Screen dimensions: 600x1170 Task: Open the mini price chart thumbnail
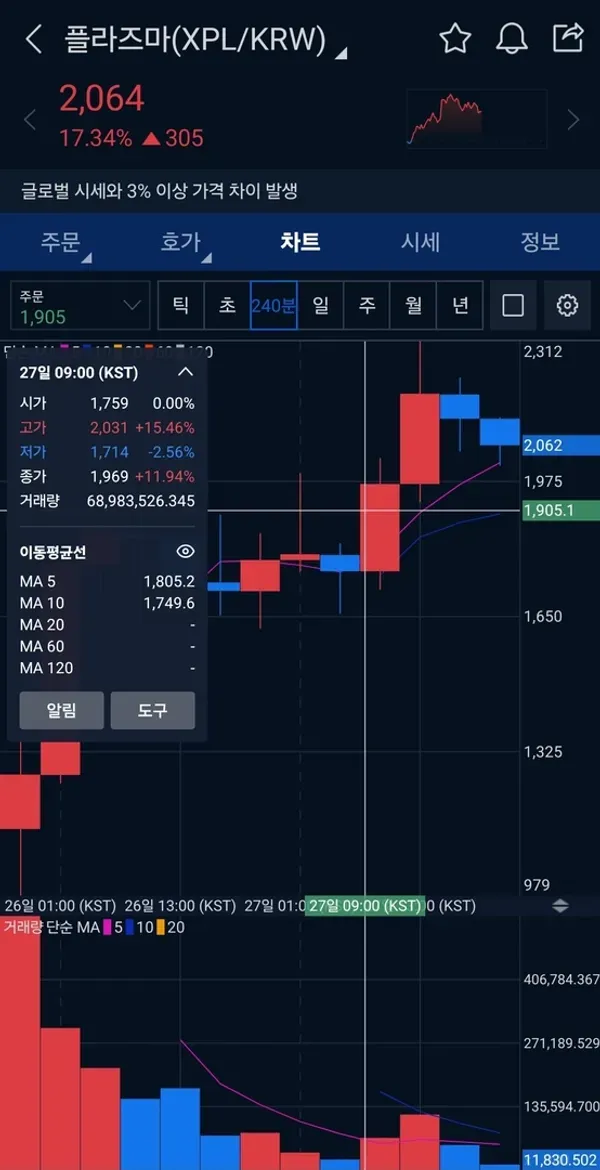(477, 119)
